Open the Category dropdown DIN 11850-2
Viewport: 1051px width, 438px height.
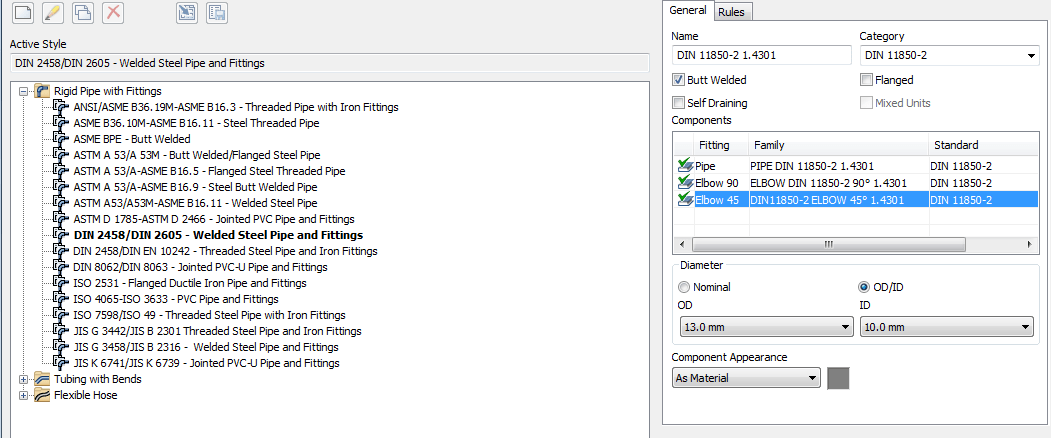point(950,55)
